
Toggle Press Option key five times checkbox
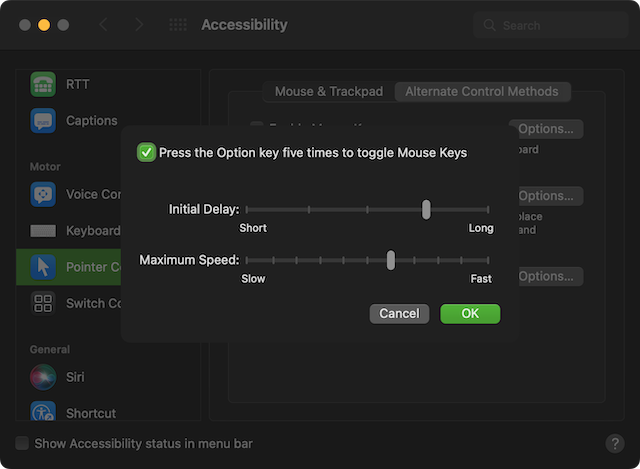(147, 153)
